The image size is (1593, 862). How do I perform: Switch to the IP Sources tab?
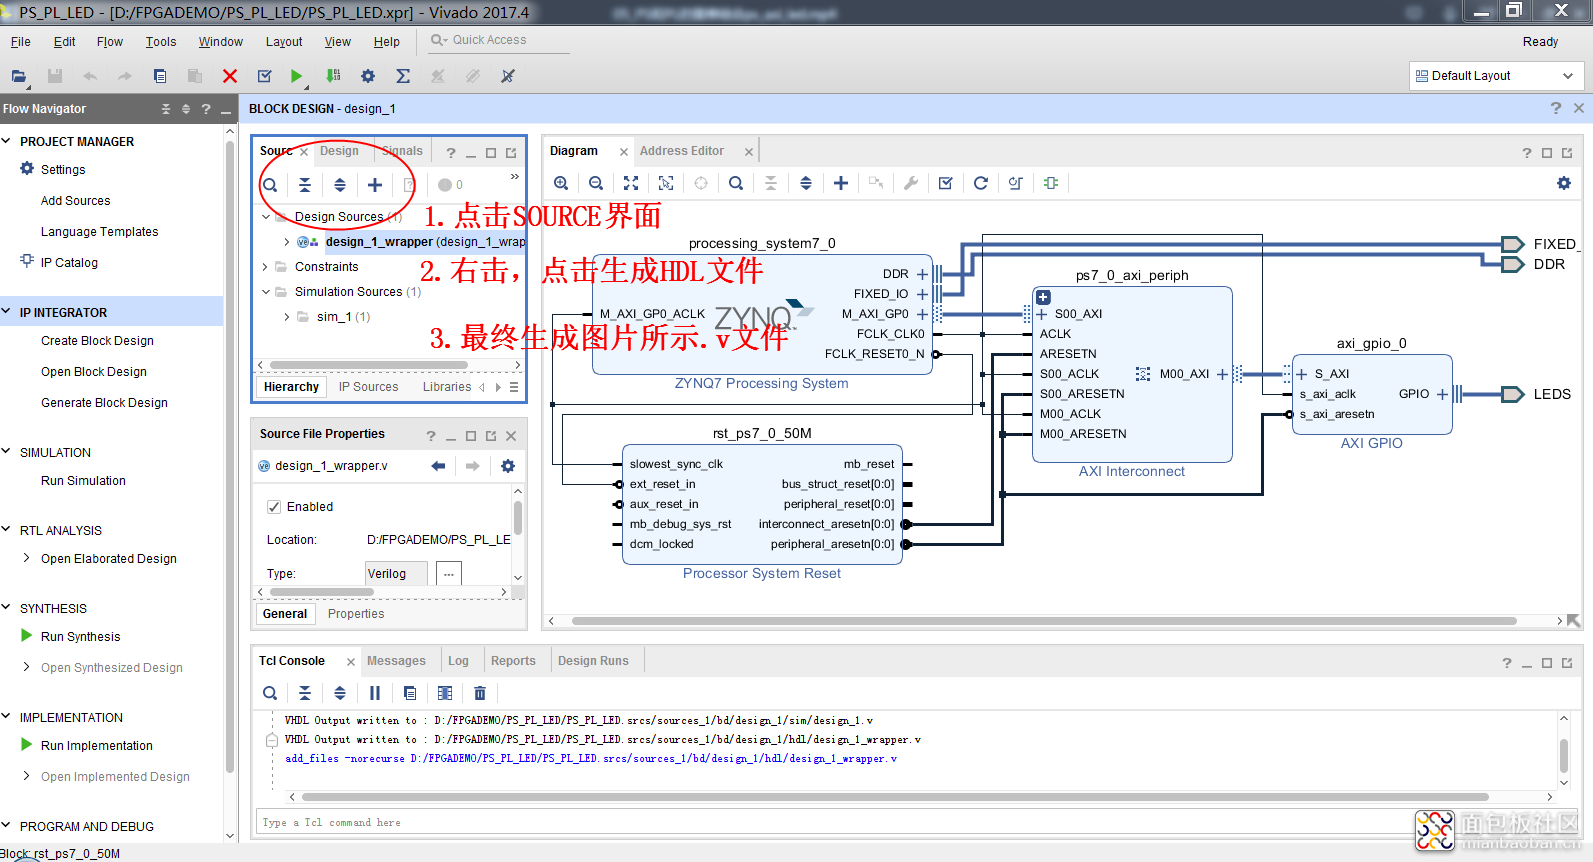click(368, 387)
